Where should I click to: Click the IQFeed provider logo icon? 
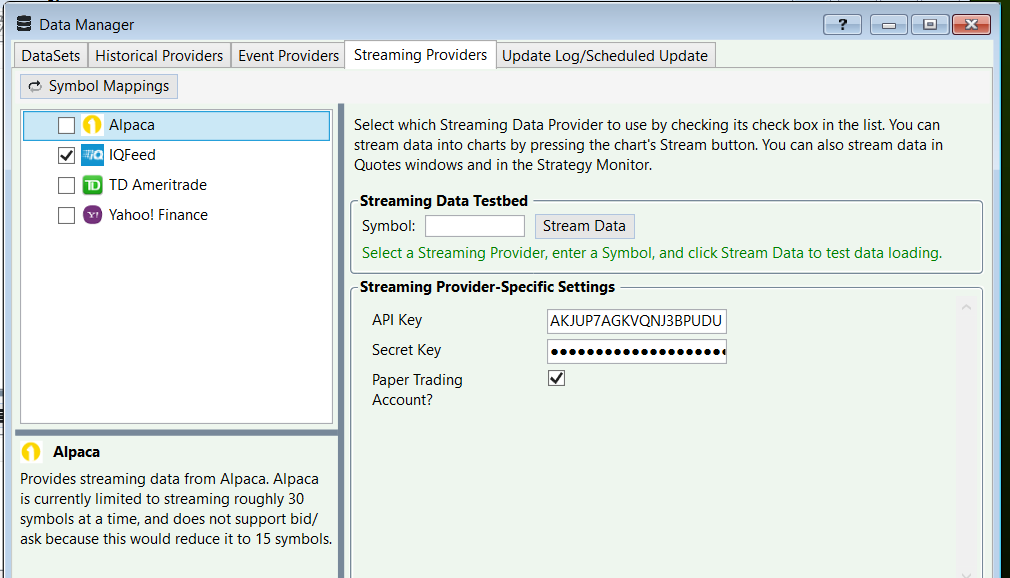click(93, 156)
